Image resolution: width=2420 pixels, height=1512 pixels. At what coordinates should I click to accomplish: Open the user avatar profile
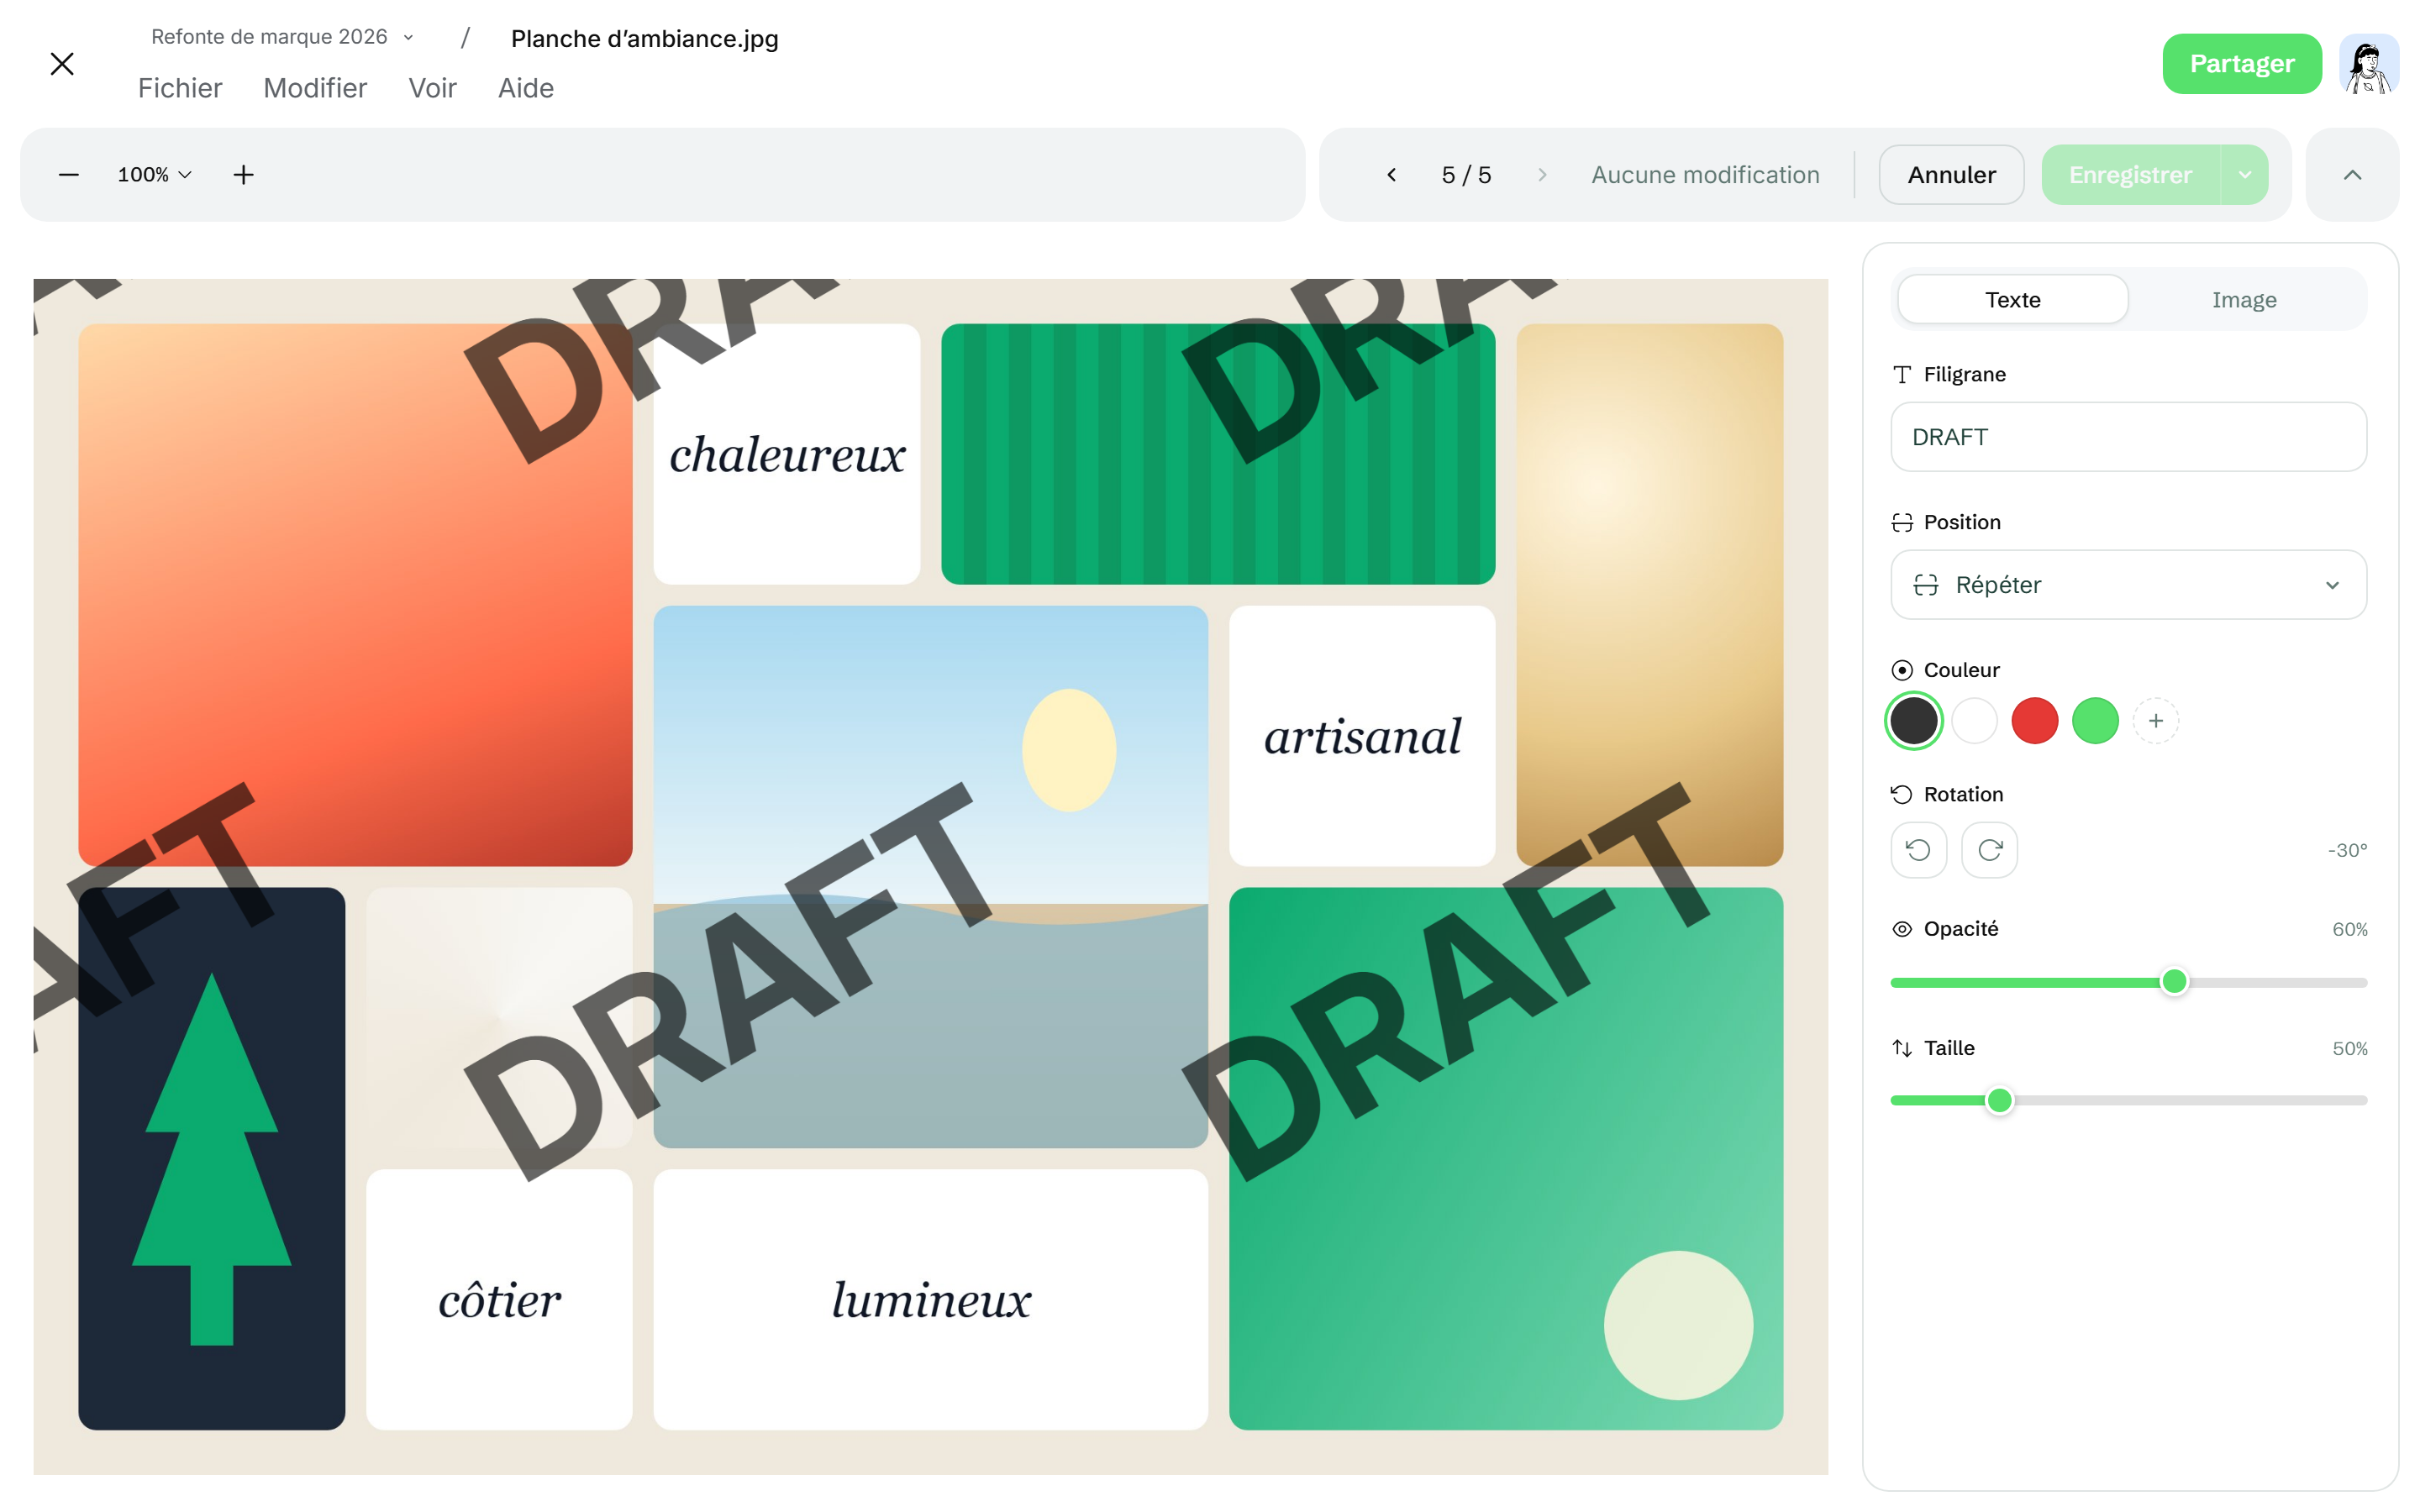pyautogui.click(x=2368, y=64)
